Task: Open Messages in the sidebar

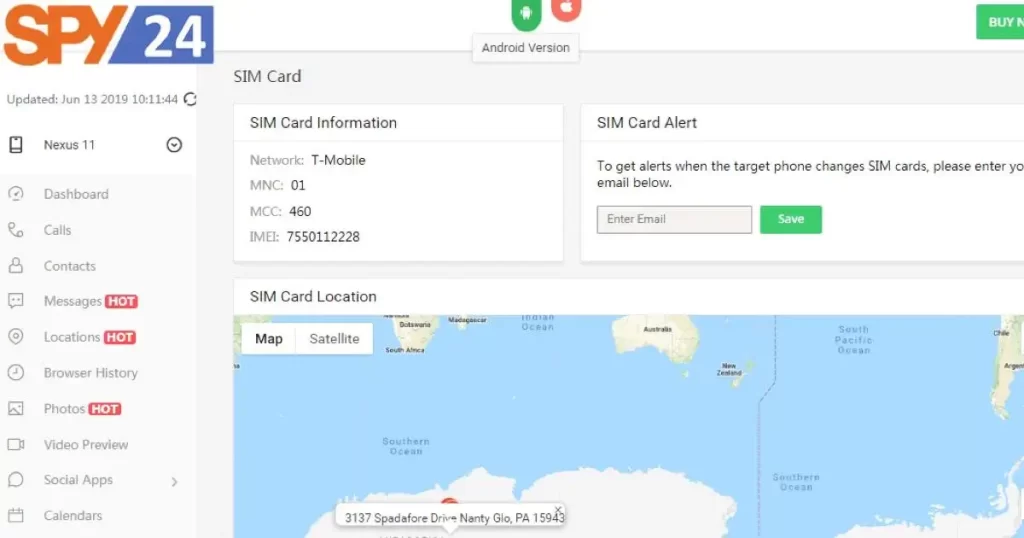Action: click(x=72, y=301)
